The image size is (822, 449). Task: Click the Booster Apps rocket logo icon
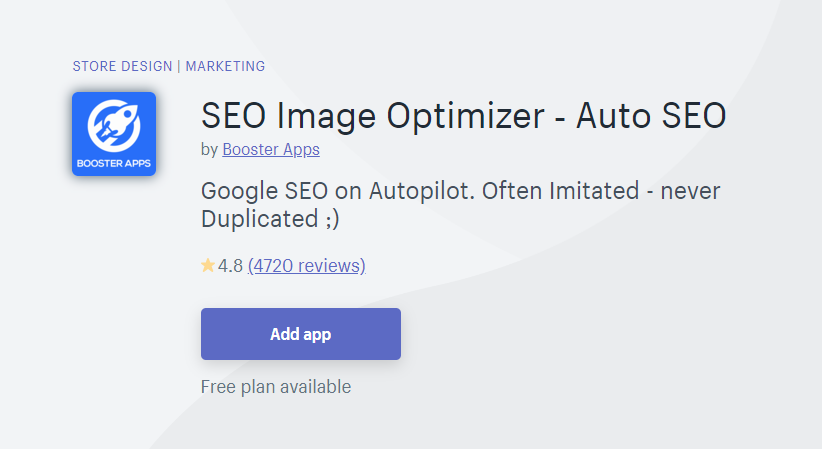(x=114, y=124)
